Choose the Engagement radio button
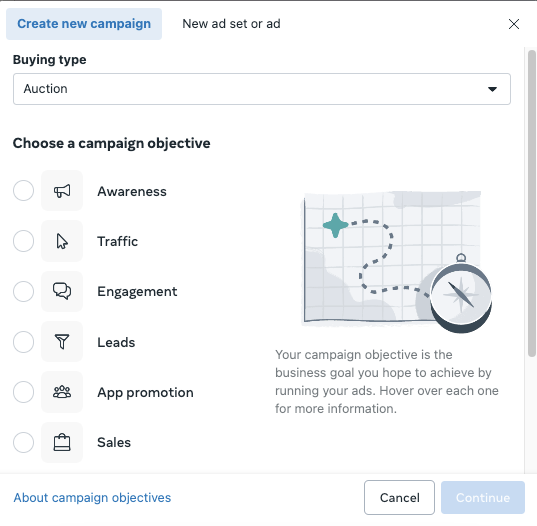537x526 pixels. tap(23, 291)
